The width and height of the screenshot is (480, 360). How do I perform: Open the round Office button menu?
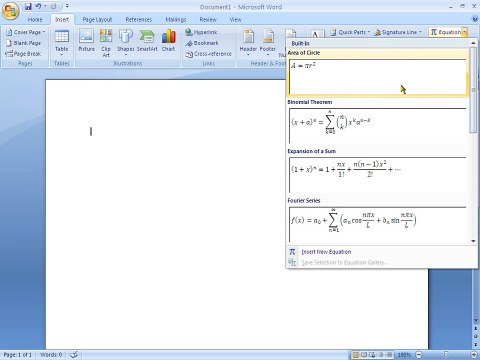[11, 11]
